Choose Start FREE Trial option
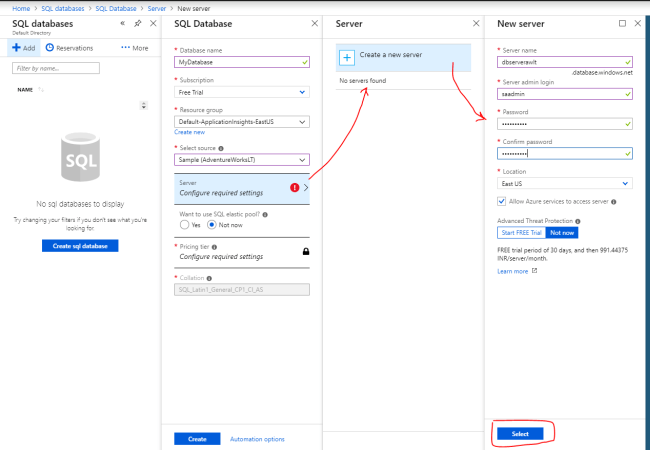This screenshot has width=650, height=450. (521, 233)
